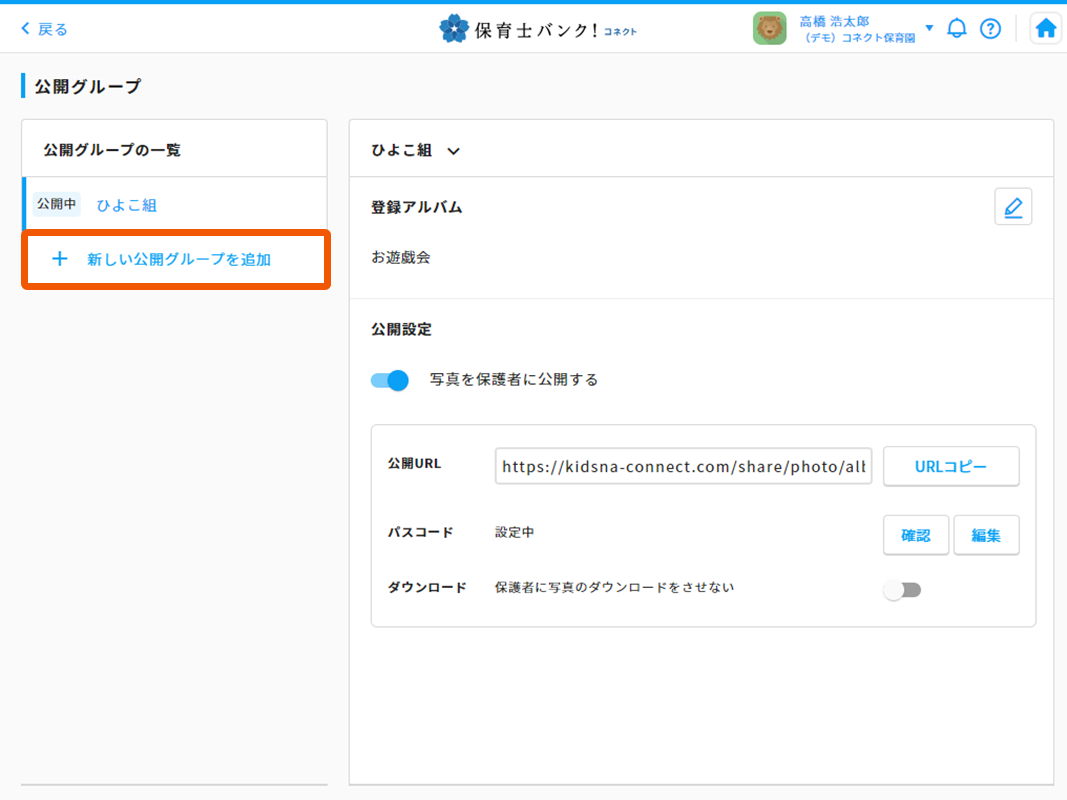
Task: Open the notifications bell icon
Action: 957,28
